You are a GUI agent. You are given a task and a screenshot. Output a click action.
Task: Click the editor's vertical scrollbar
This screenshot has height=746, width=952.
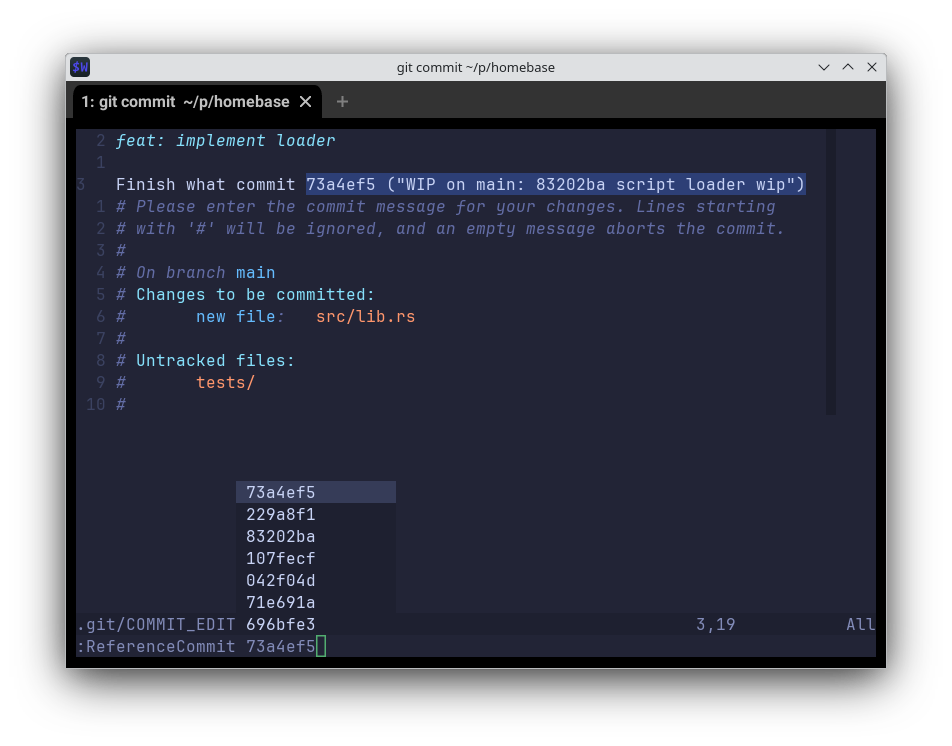click(x=831, y=272)
